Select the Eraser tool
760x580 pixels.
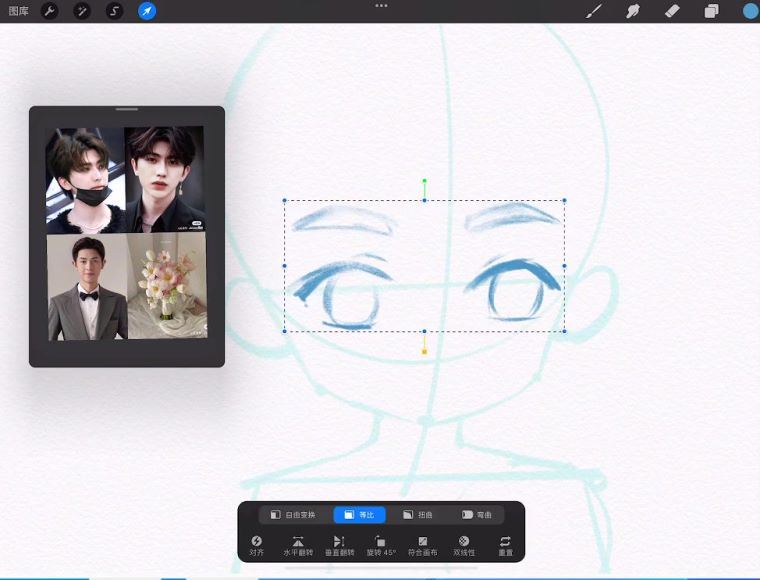tap(672, 11)
